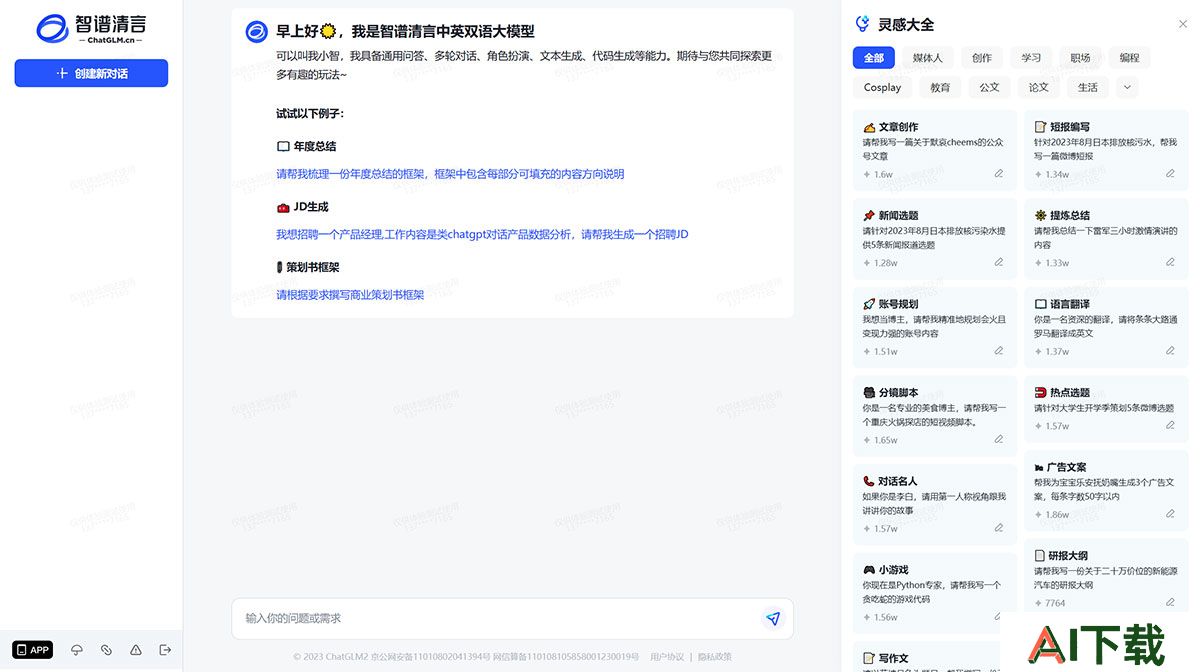
Task: Send message with paper plane icon
Action: [x=773, y=619]
